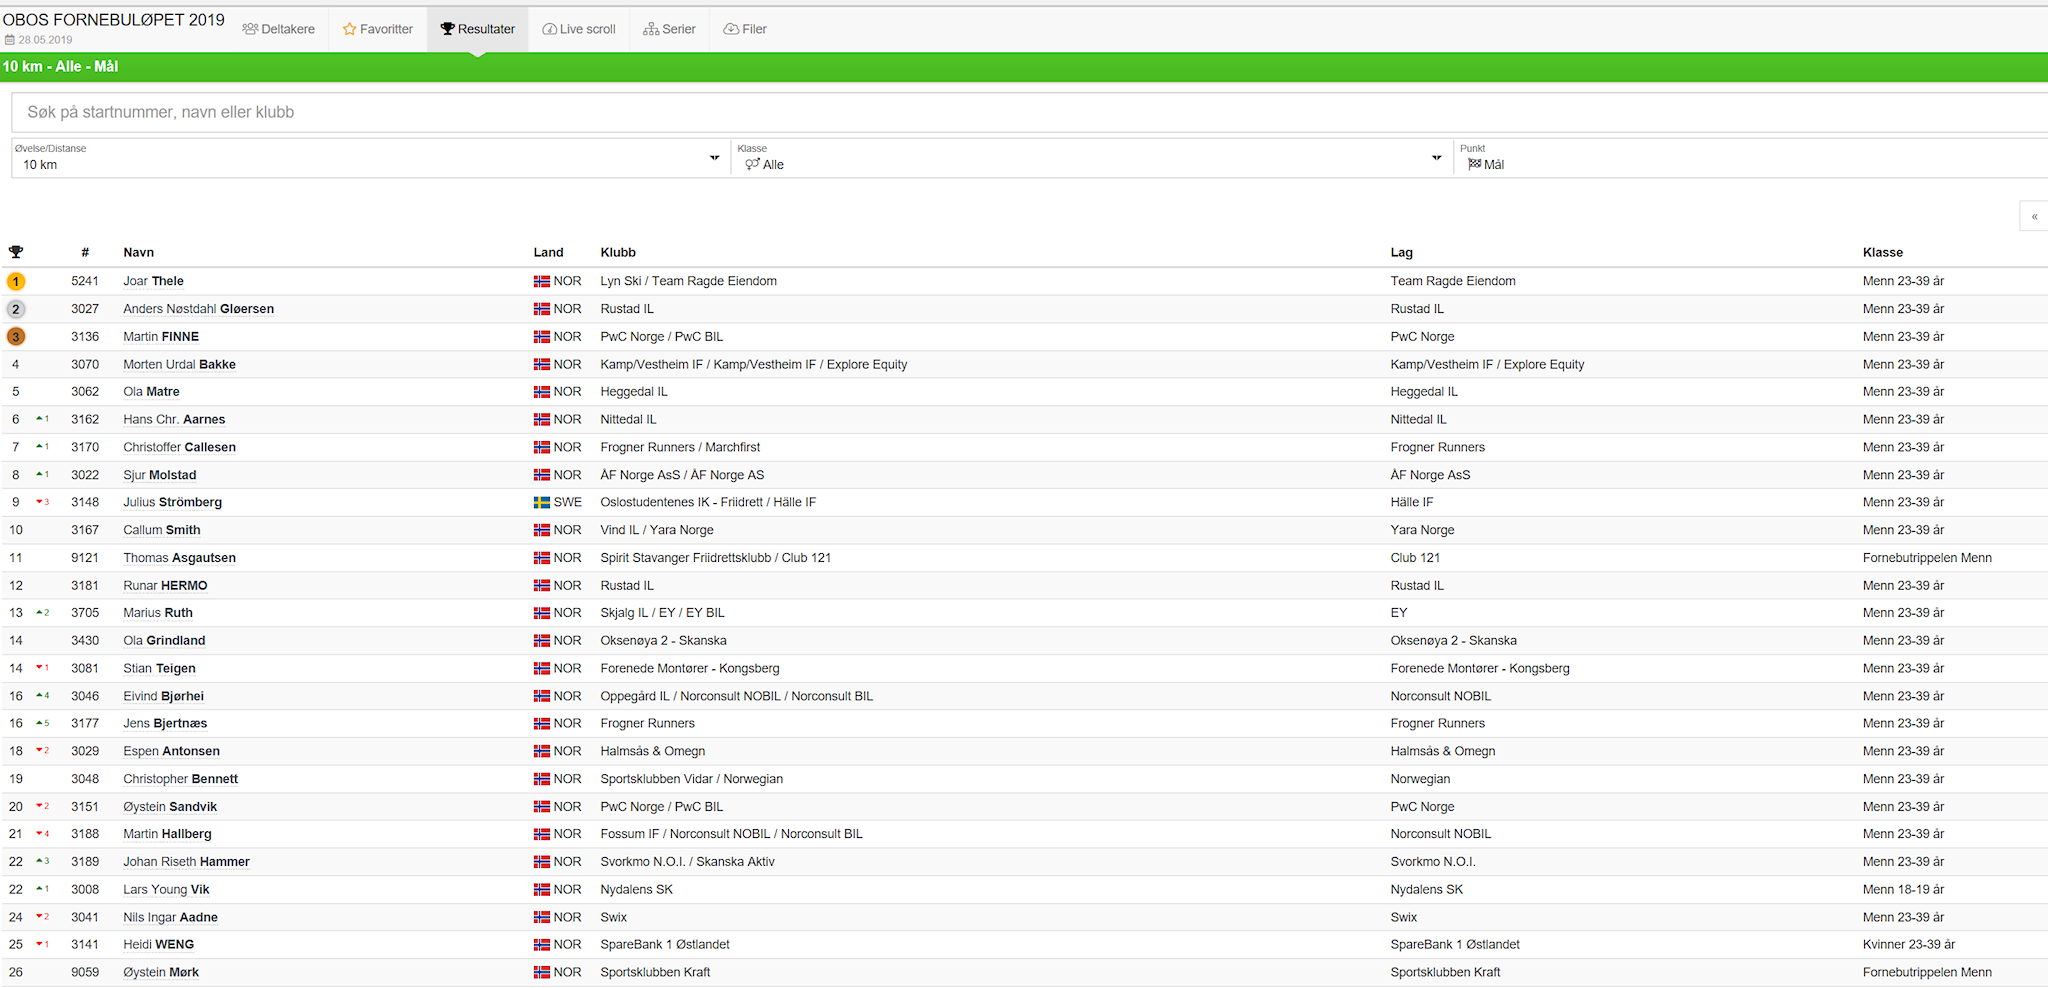Click the bronze third place medal icon

pos(16,337)
